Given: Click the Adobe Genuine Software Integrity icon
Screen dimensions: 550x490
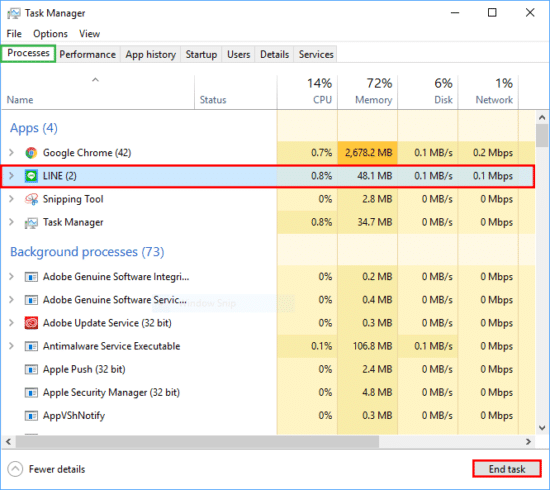Looking at the screenshot, I should click(x=31, y=277).
